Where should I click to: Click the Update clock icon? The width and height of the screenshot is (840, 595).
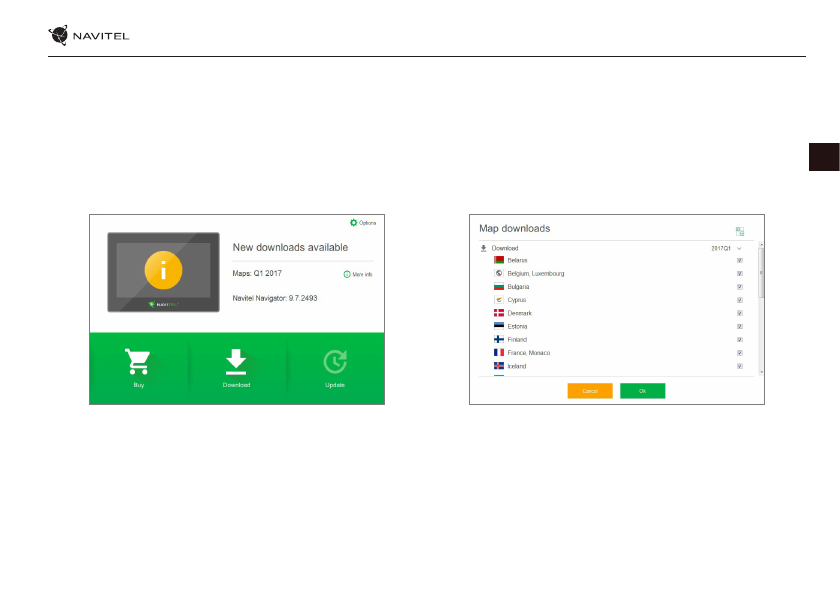tap(335, 361)
